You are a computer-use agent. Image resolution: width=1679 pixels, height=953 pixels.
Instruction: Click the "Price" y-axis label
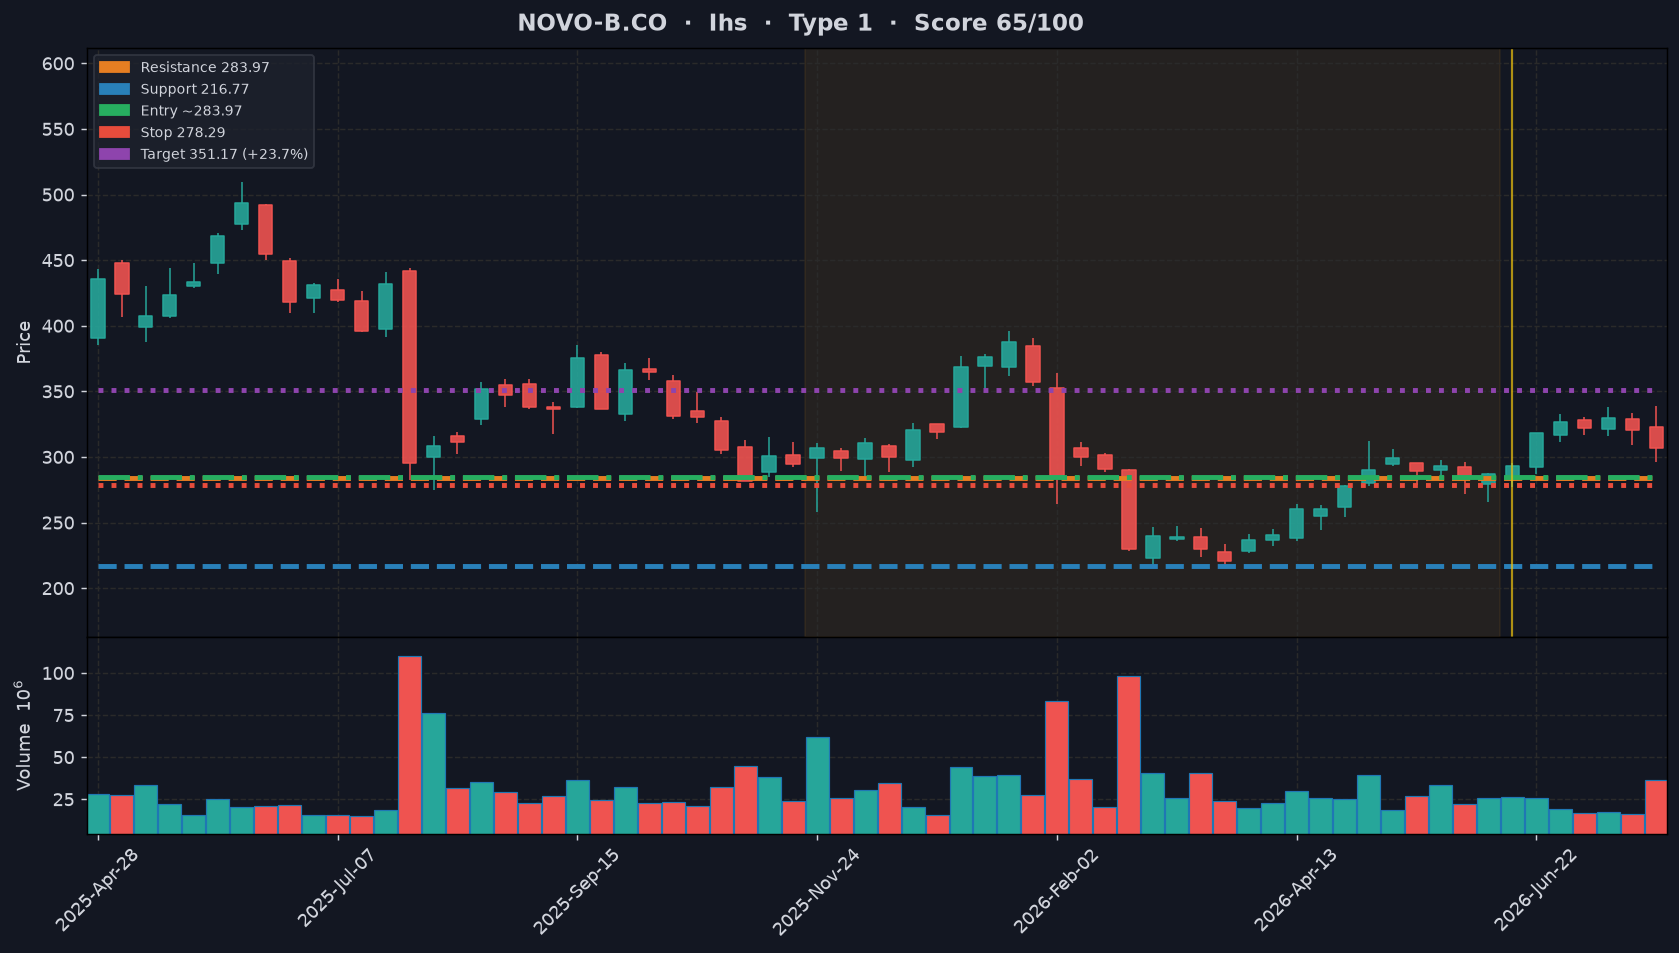pyautogui.click(x=24, y=342)
